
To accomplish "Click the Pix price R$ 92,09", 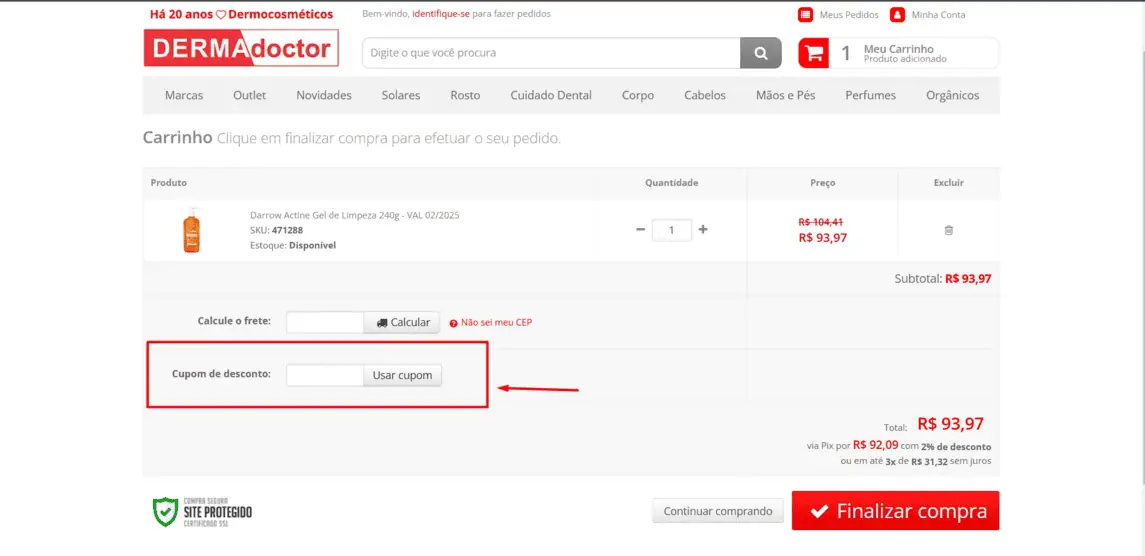I will pyautogui.click(x=876, y=444).
